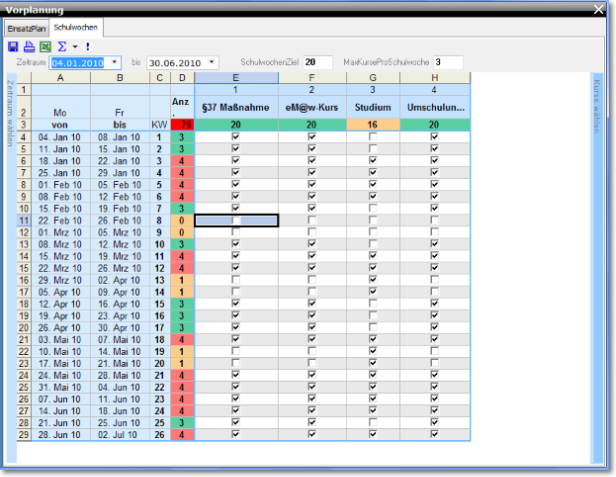Open the end date 30.06.2010 dropdown
This screenshot has height=477, width=616.
212,62
